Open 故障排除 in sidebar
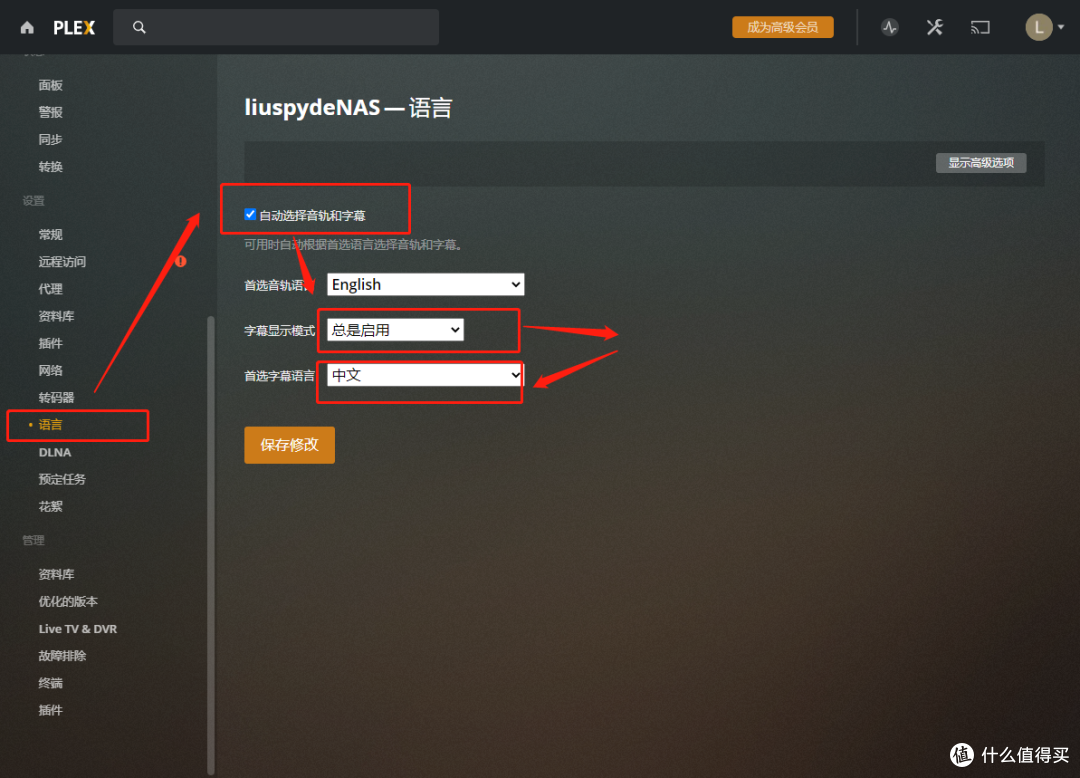 tap(63, 656)
